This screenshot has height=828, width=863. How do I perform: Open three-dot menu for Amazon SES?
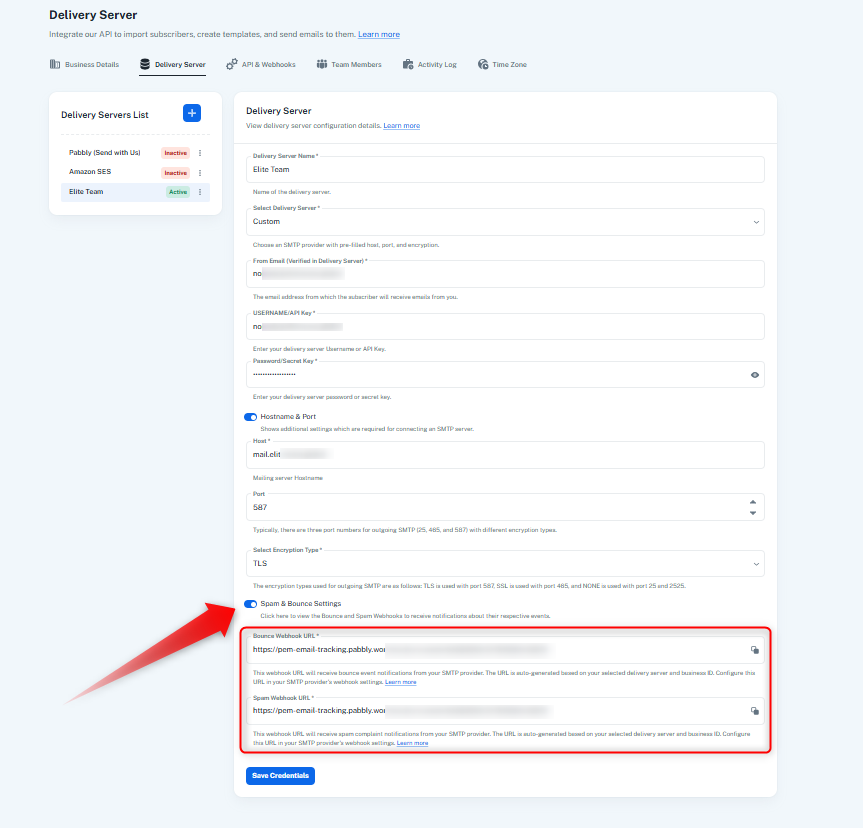coord(200,173)
